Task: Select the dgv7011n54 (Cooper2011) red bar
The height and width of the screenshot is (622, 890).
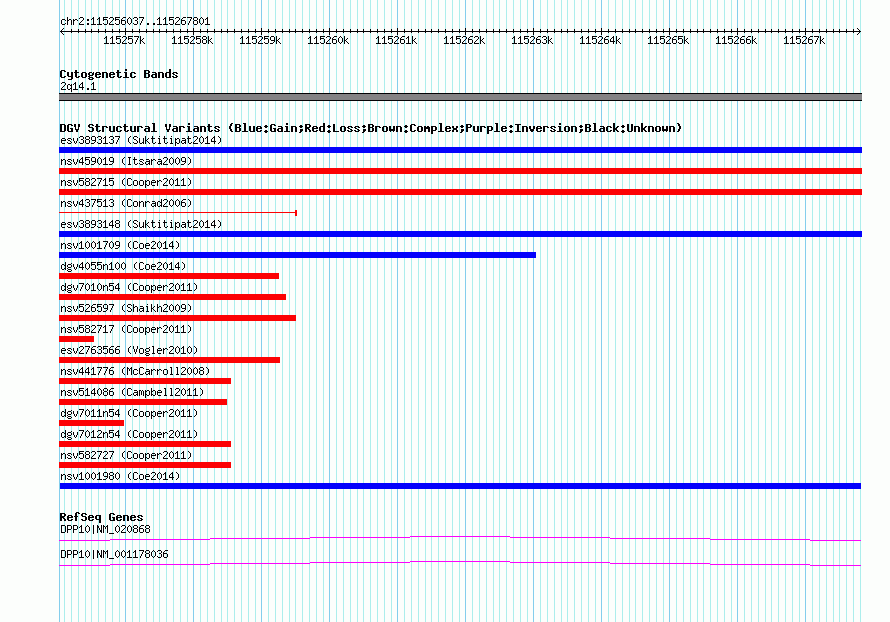Action: coord(91,423)
